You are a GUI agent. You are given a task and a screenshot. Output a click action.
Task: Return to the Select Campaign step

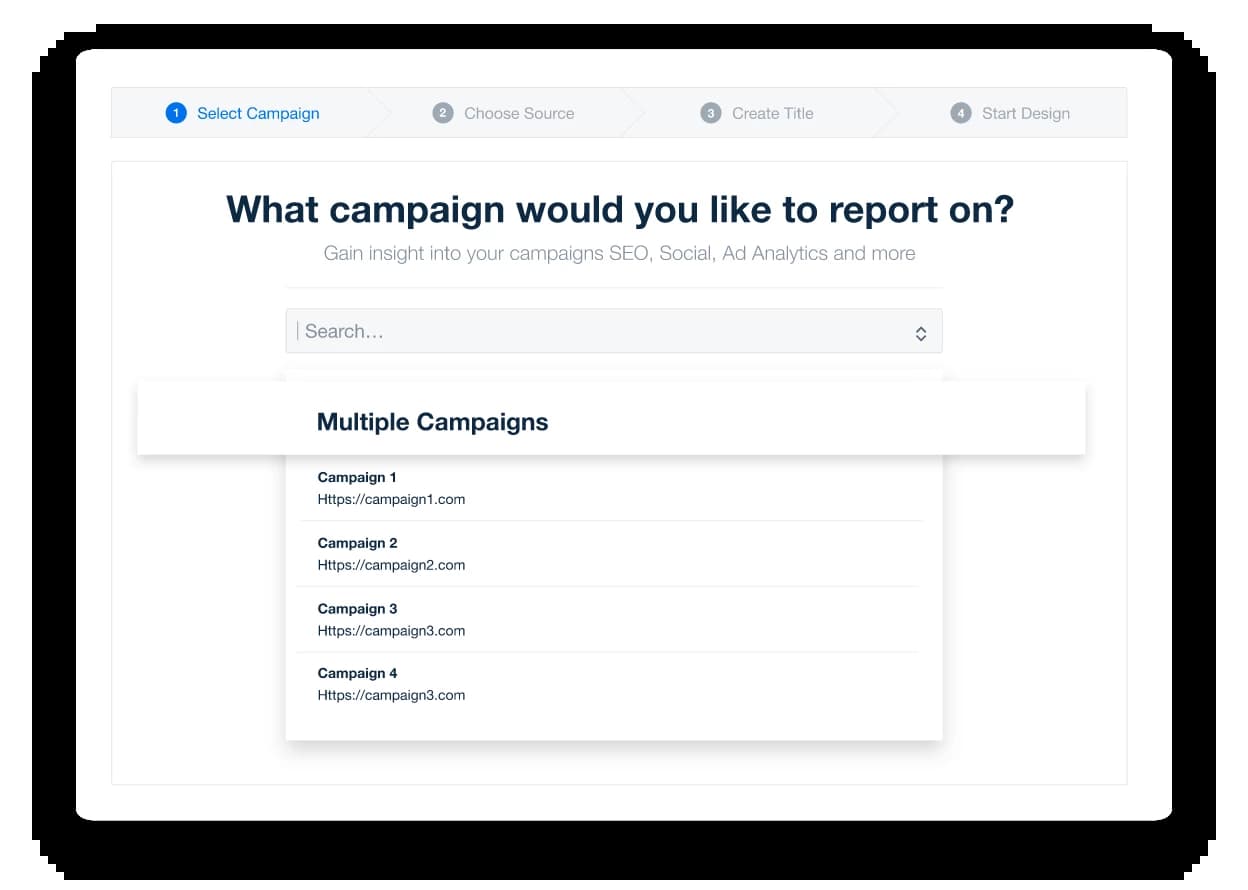click(257, 113)
